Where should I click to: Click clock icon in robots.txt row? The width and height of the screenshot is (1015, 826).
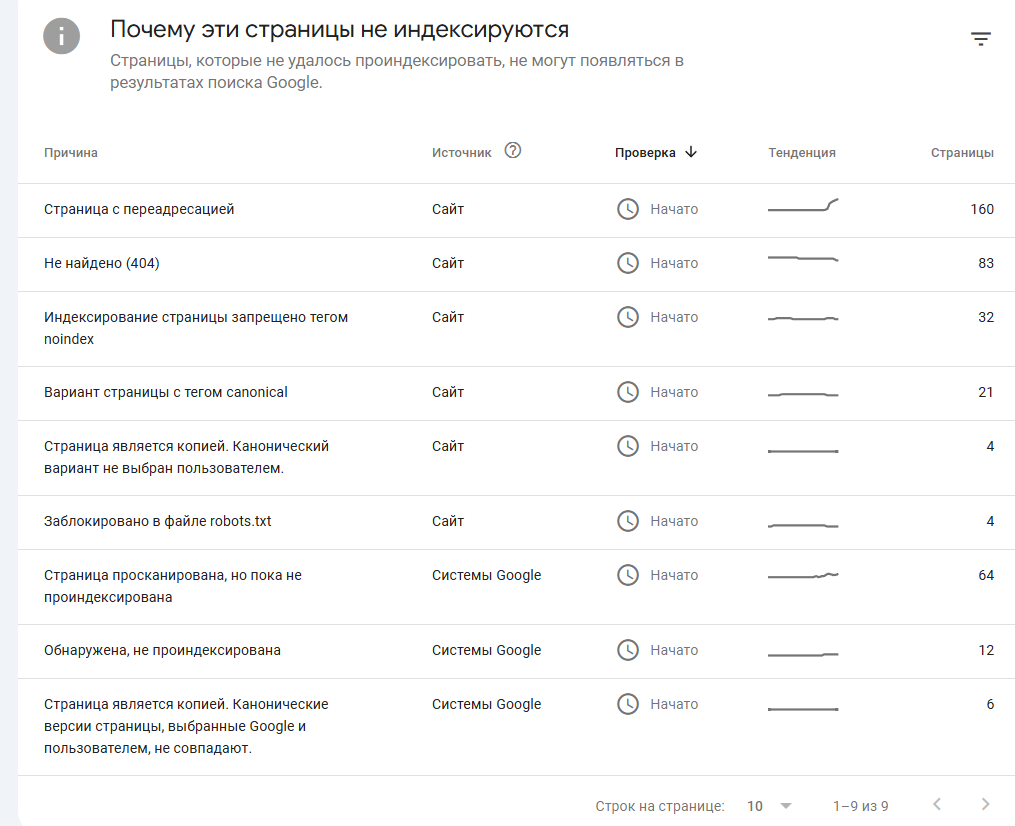pos(627,521)
